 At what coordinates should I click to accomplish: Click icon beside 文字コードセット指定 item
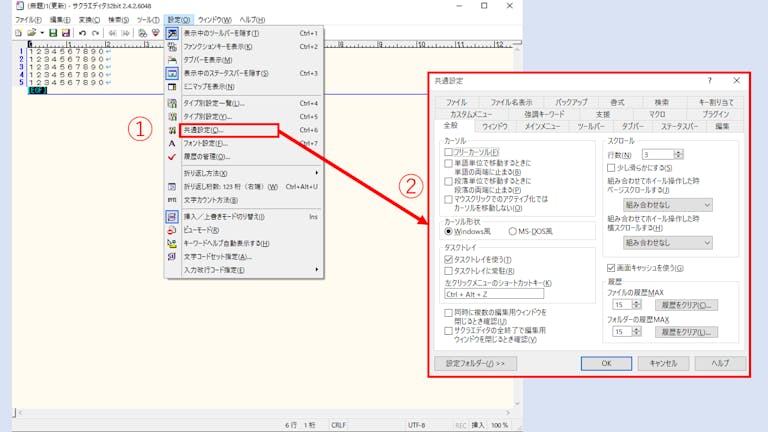click(x=172, y=257)
